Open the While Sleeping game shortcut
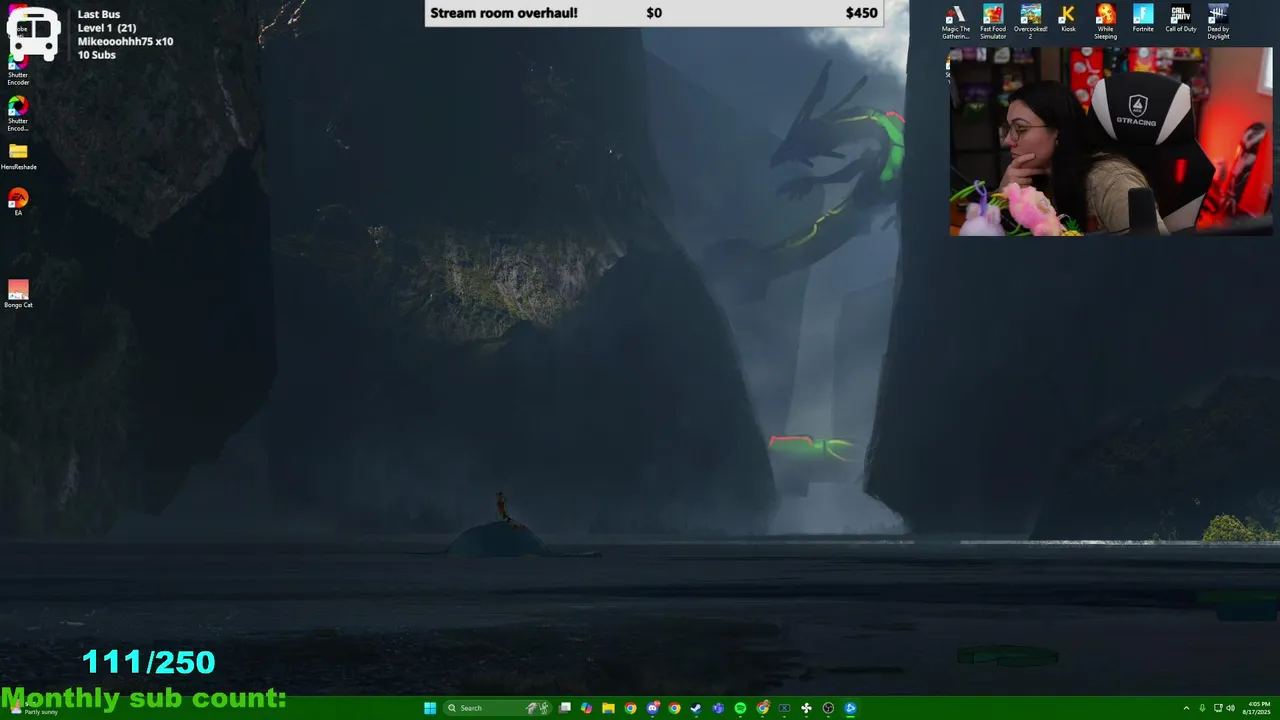1280x720 pixels. (1105, 21)
